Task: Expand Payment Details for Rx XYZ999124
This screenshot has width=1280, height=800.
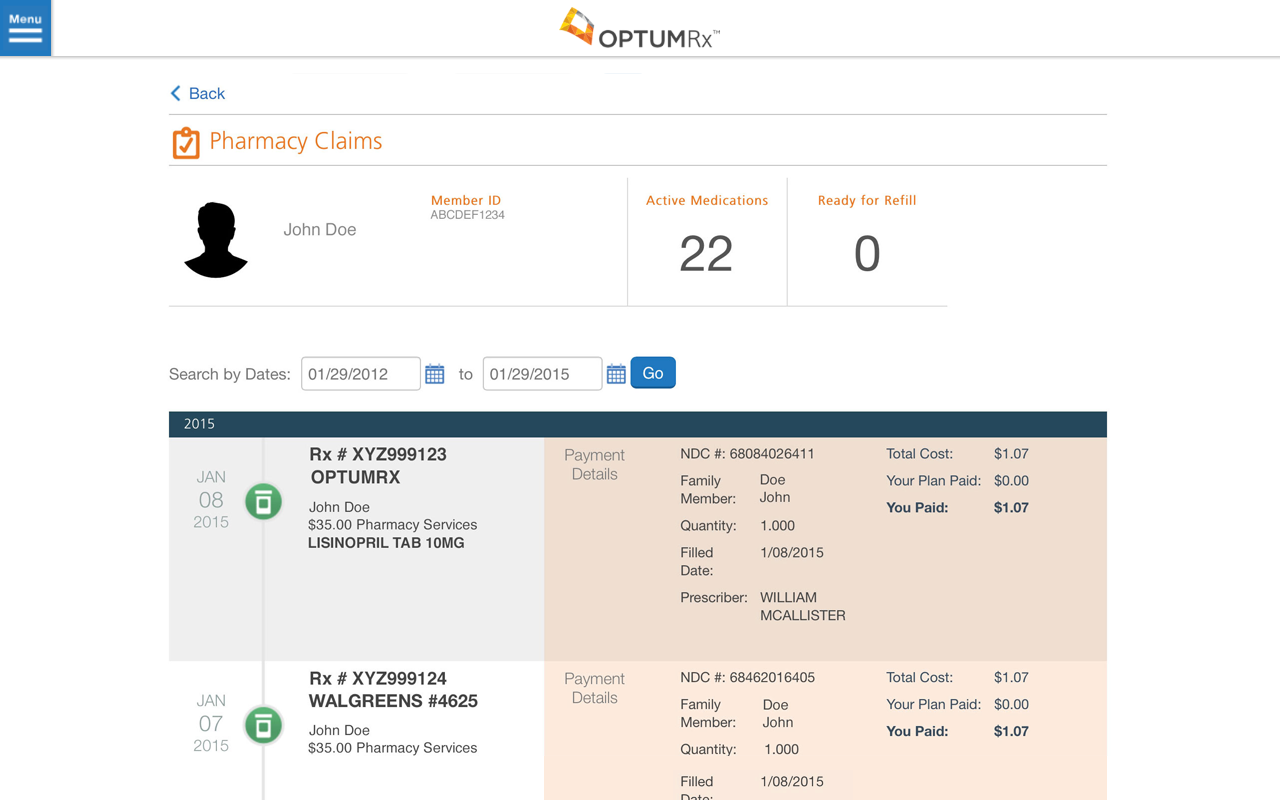Action: coord(594,688)
